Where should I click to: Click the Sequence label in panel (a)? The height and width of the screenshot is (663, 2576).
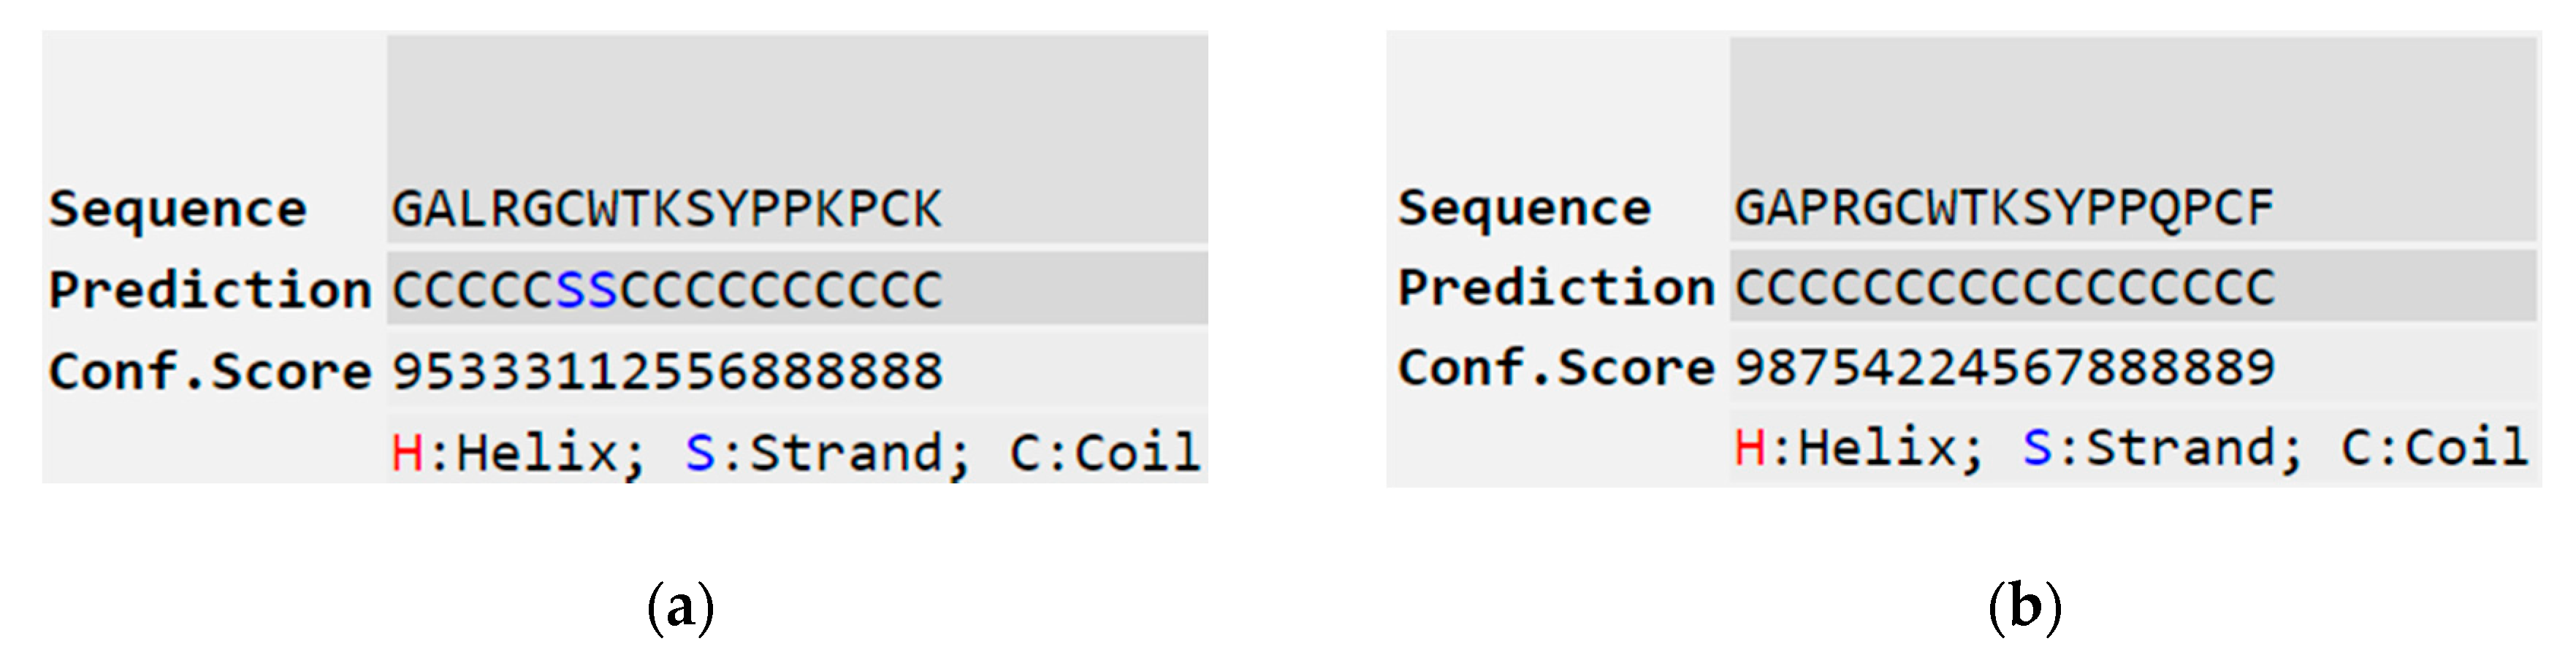pyautogui.click(x=178, y=210)
